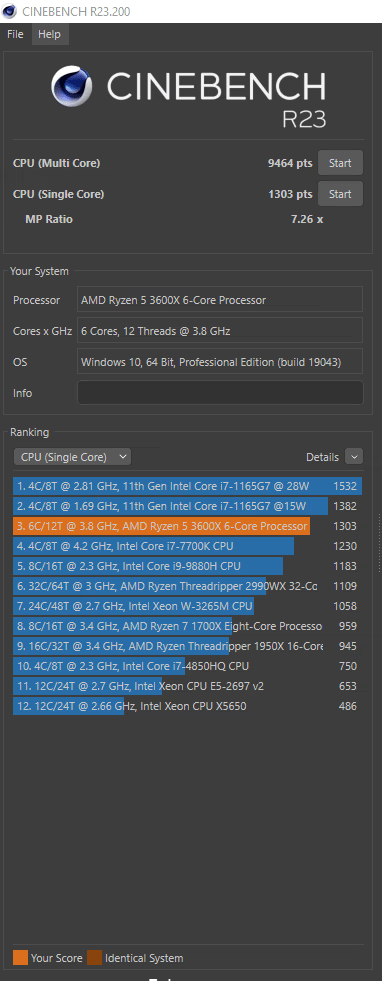The width and height of the screenshot is (382, 981).
Task: Click the Your Score legend label
Action: 56,958
